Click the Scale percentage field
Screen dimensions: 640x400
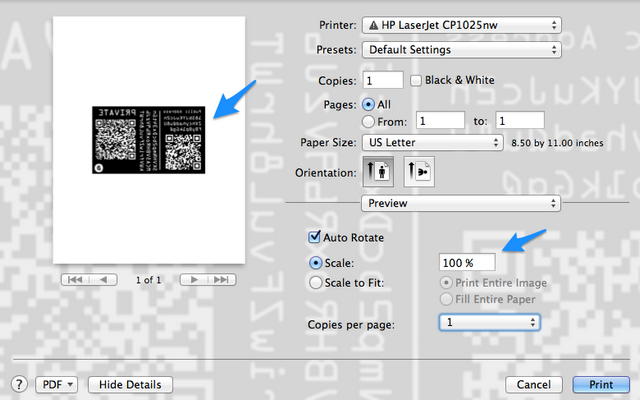click(467, 262)
